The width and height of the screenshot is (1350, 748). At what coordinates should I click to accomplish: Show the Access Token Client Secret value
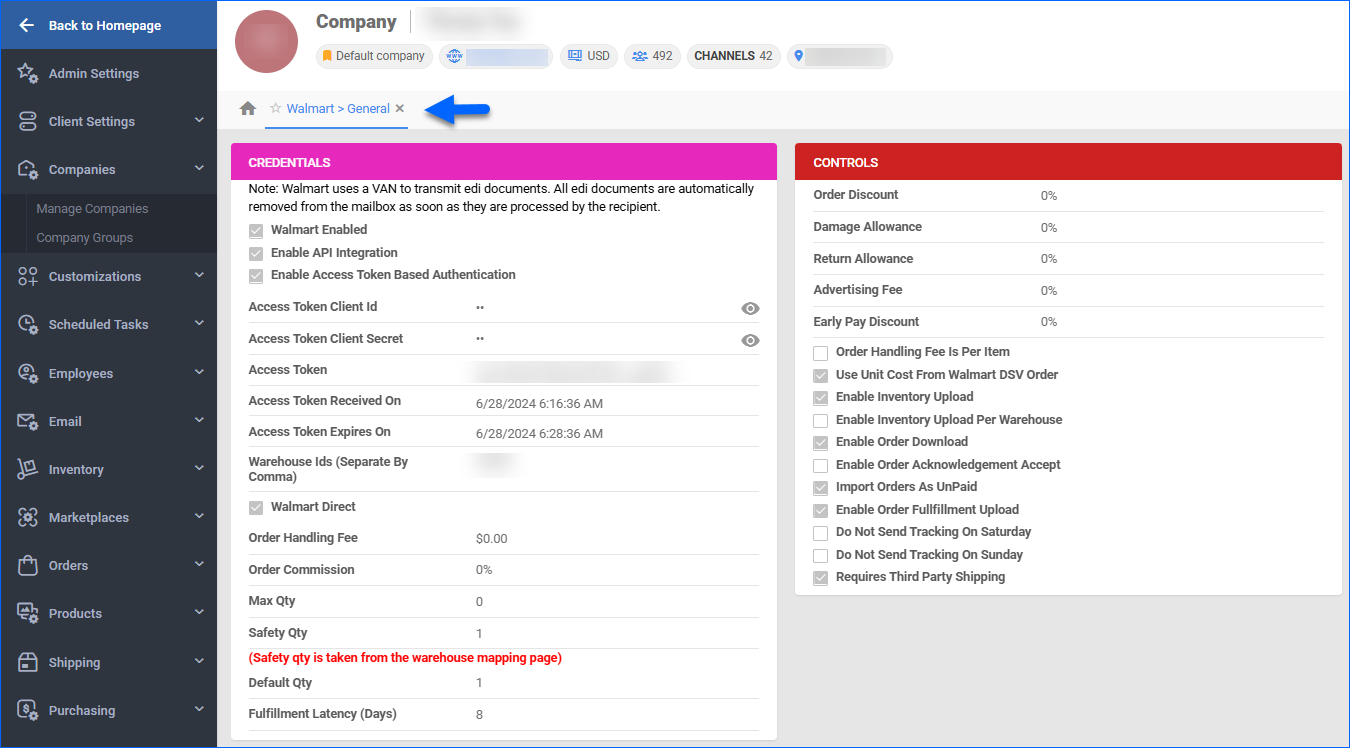click(x=750, y=340)
